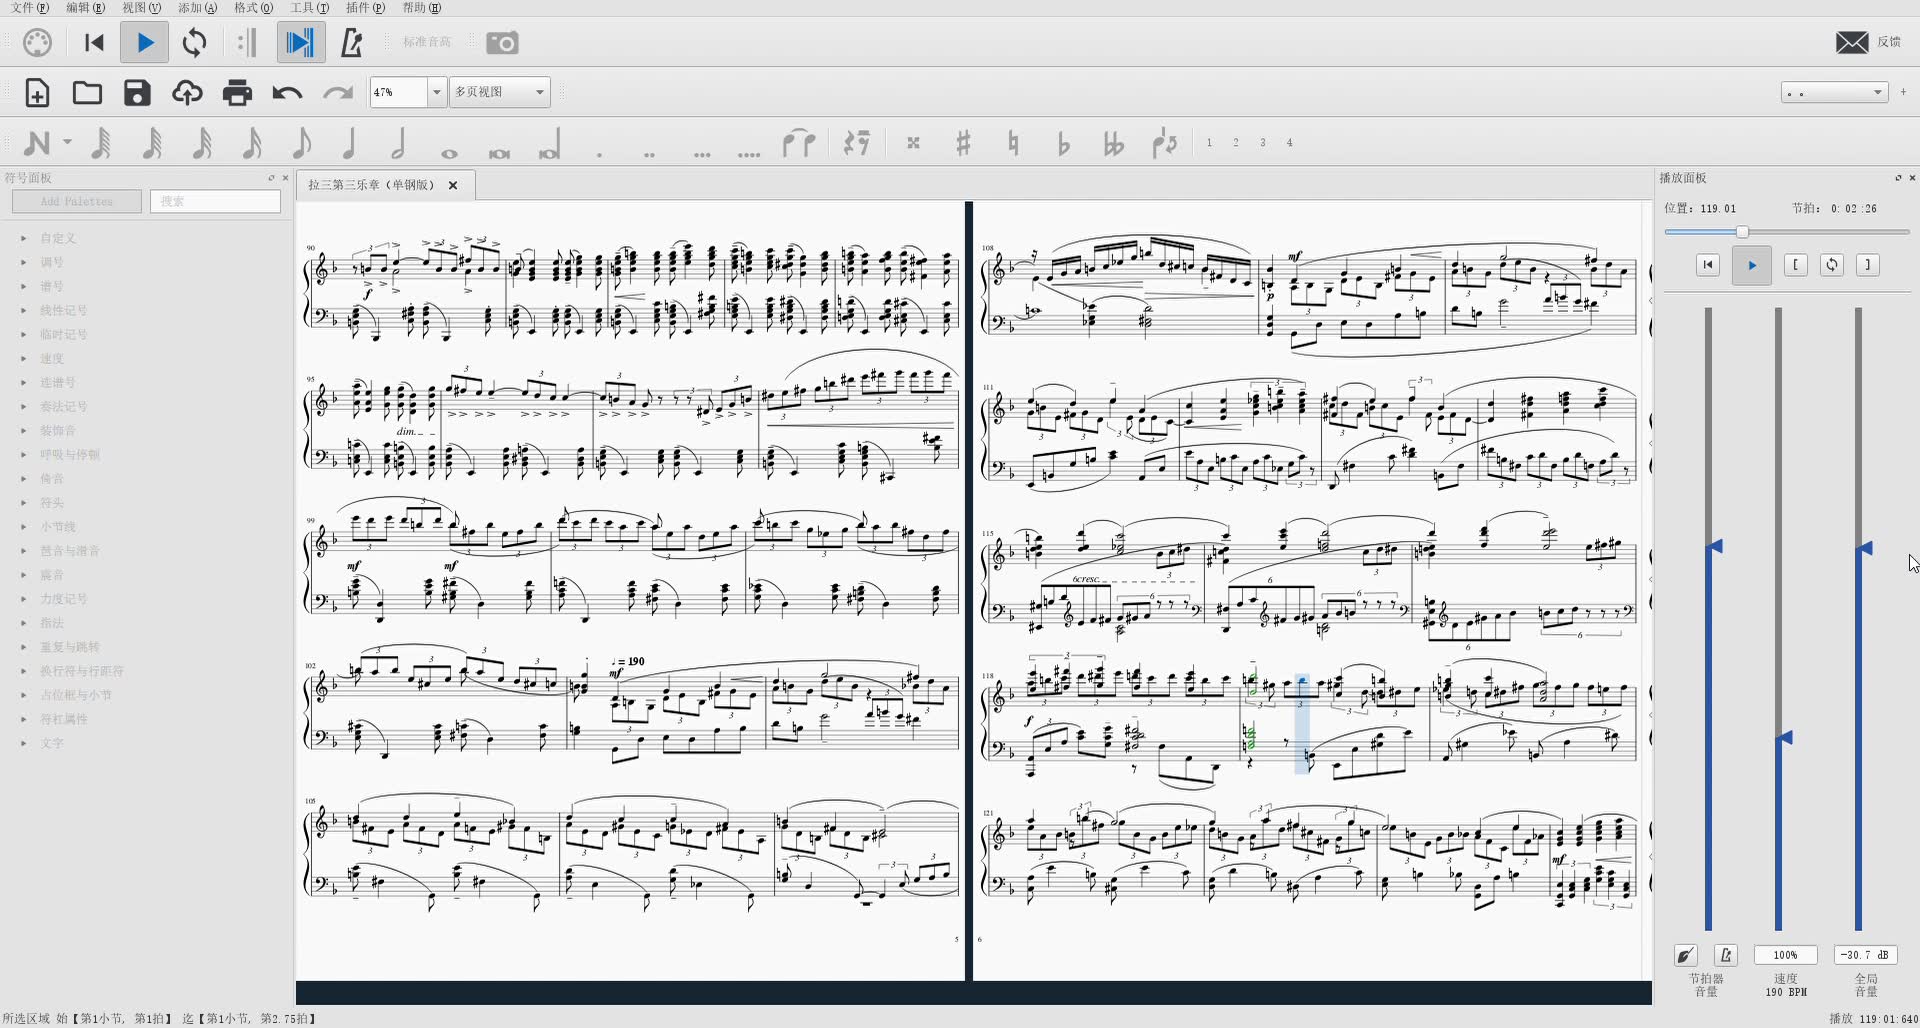Select whole note duration
The height and width of the screenshot is (1028, 1920).
(449, 153)
